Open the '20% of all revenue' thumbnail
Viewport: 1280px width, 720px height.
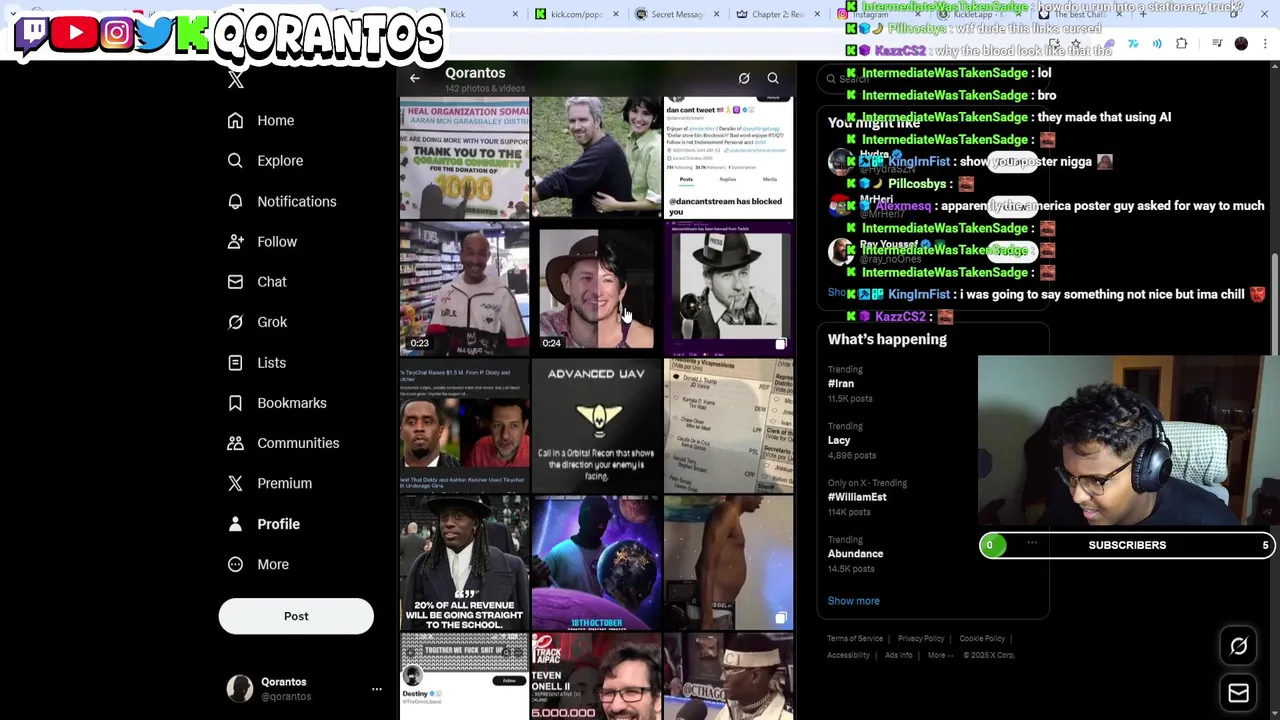465,562
